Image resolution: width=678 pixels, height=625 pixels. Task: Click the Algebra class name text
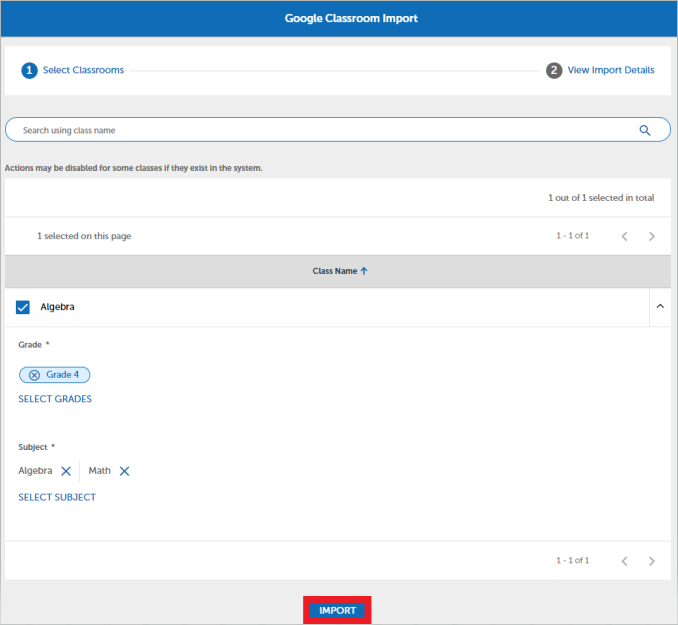[57, 307]
